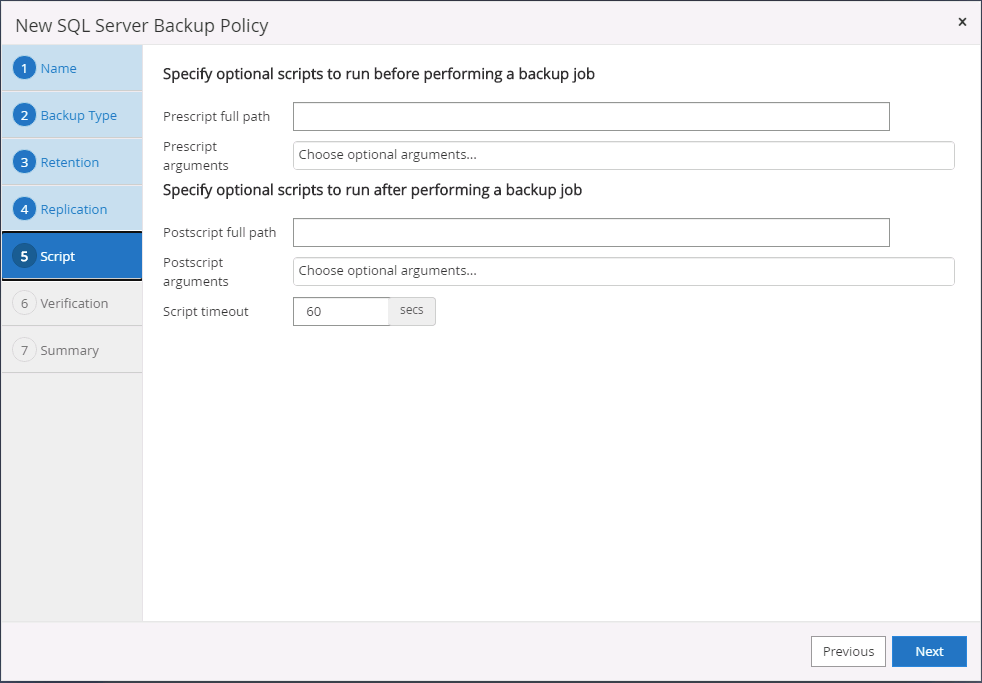This screenshot has height=683, width=982.
Task: Click the Next button
Action: point(929,652)
